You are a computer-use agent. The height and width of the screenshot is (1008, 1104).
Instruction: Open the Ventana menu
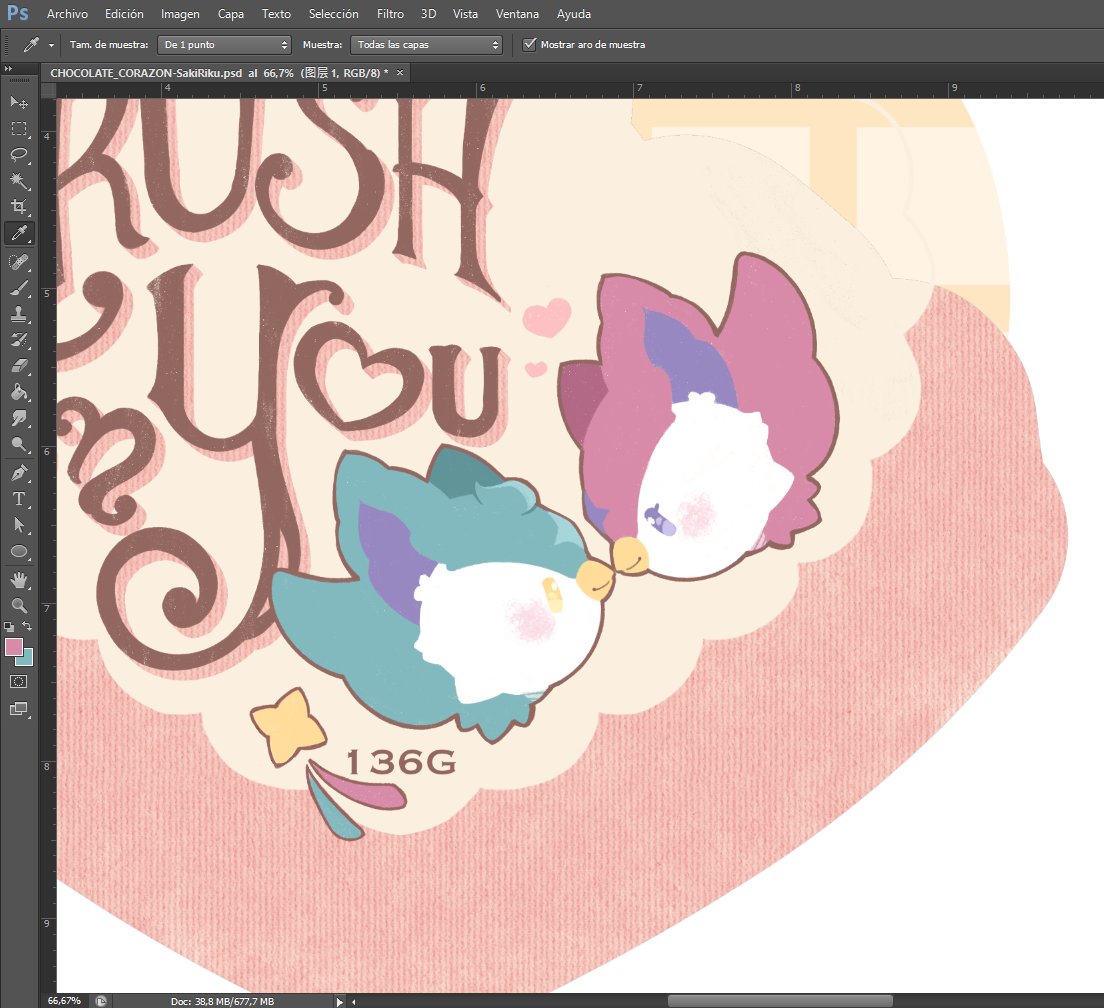tap(517, 13)
